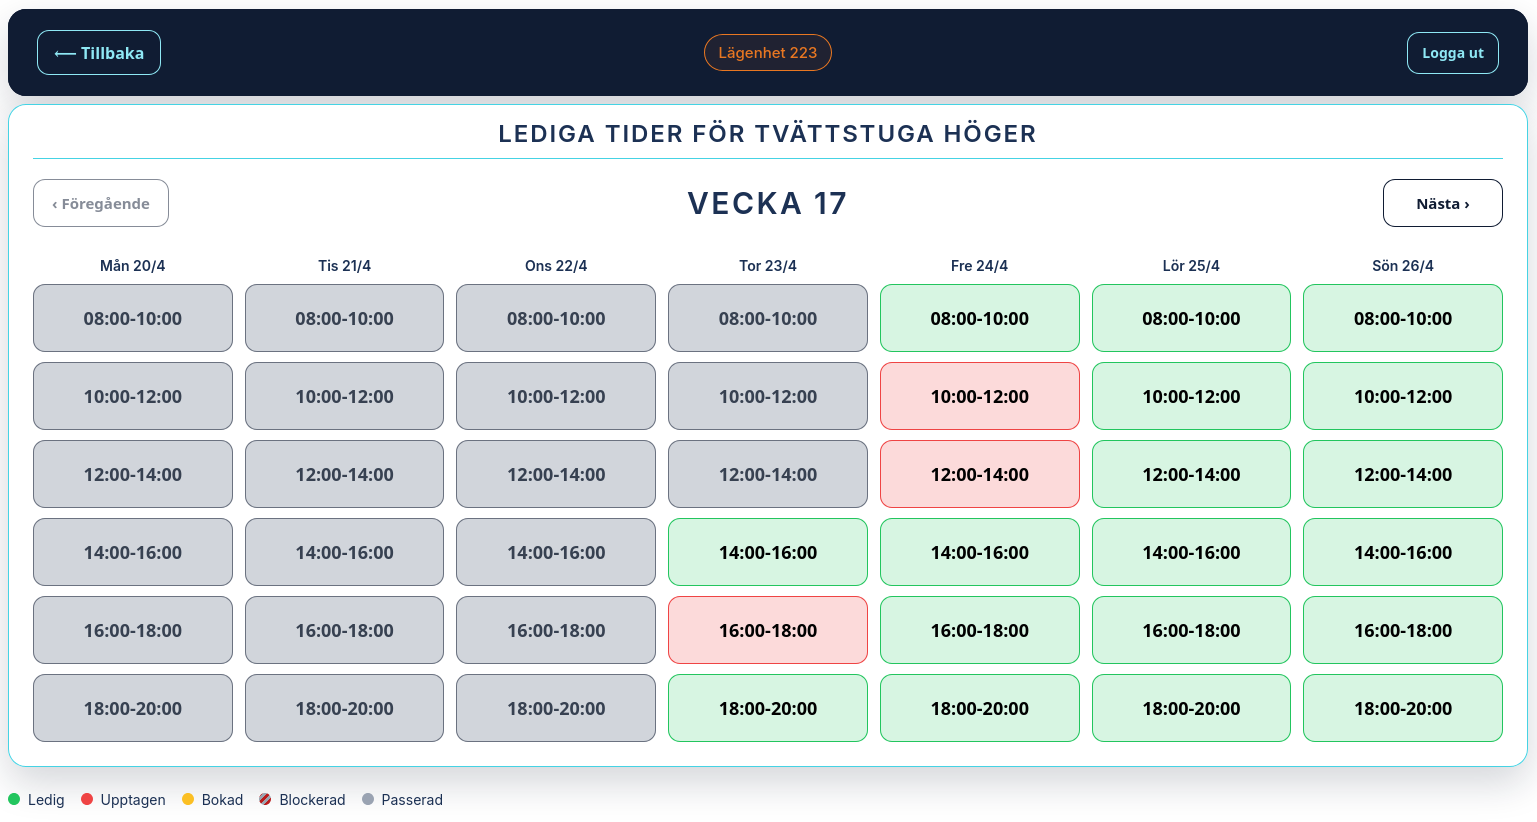This screenshot has width=1537, height=822.
Task: Click occupied Friday 10:00-12:00 slot
Action: click(x=979, y=396)
